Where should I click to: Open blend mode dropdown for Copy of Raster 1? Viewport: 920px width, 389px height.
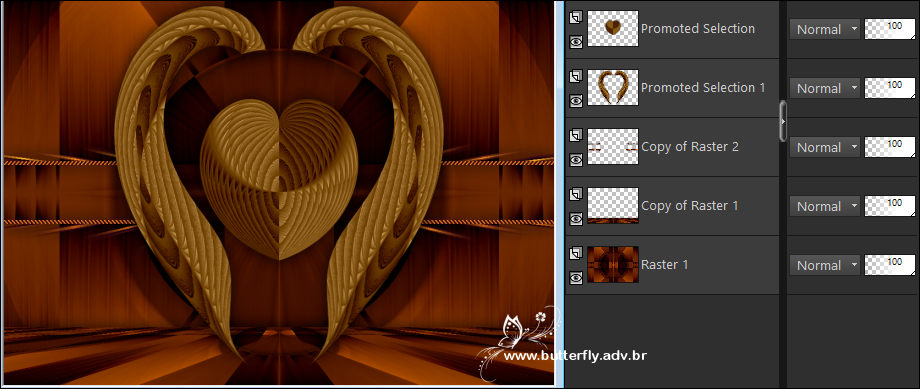824,207
